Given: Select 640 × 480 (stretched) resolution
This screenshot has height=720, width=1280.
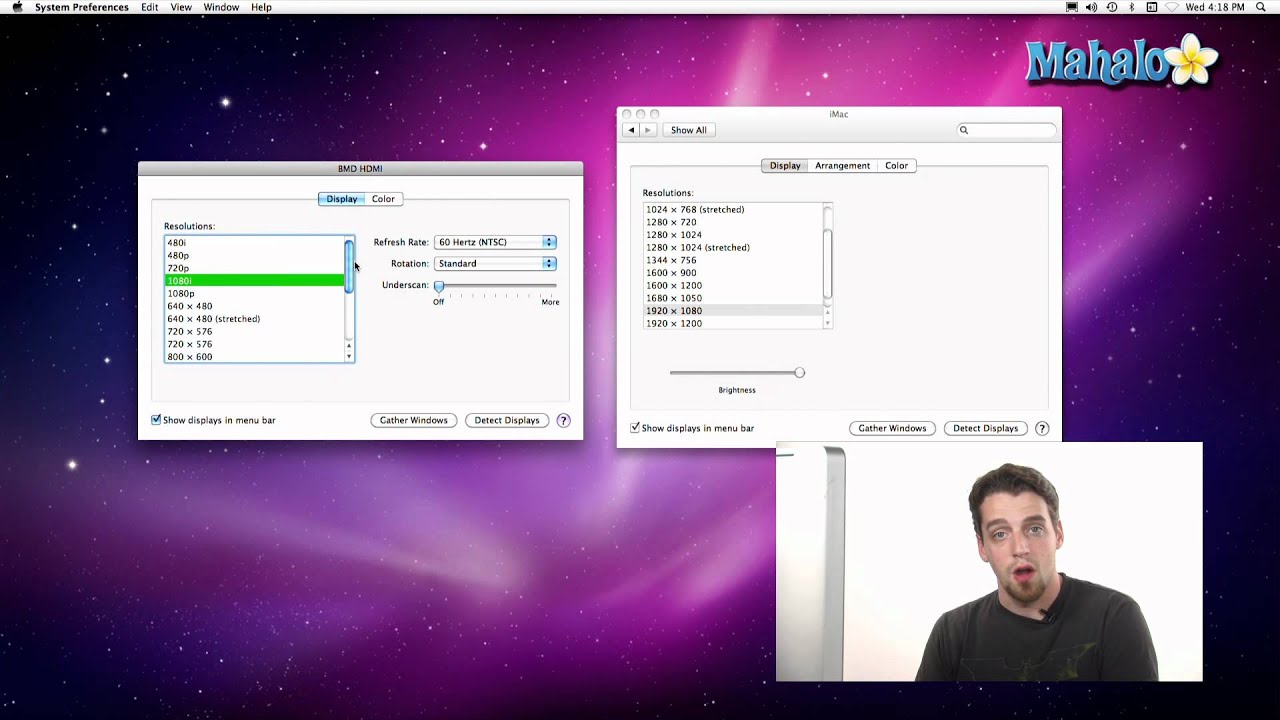Looking at the screenshot, I should [254, 319].
